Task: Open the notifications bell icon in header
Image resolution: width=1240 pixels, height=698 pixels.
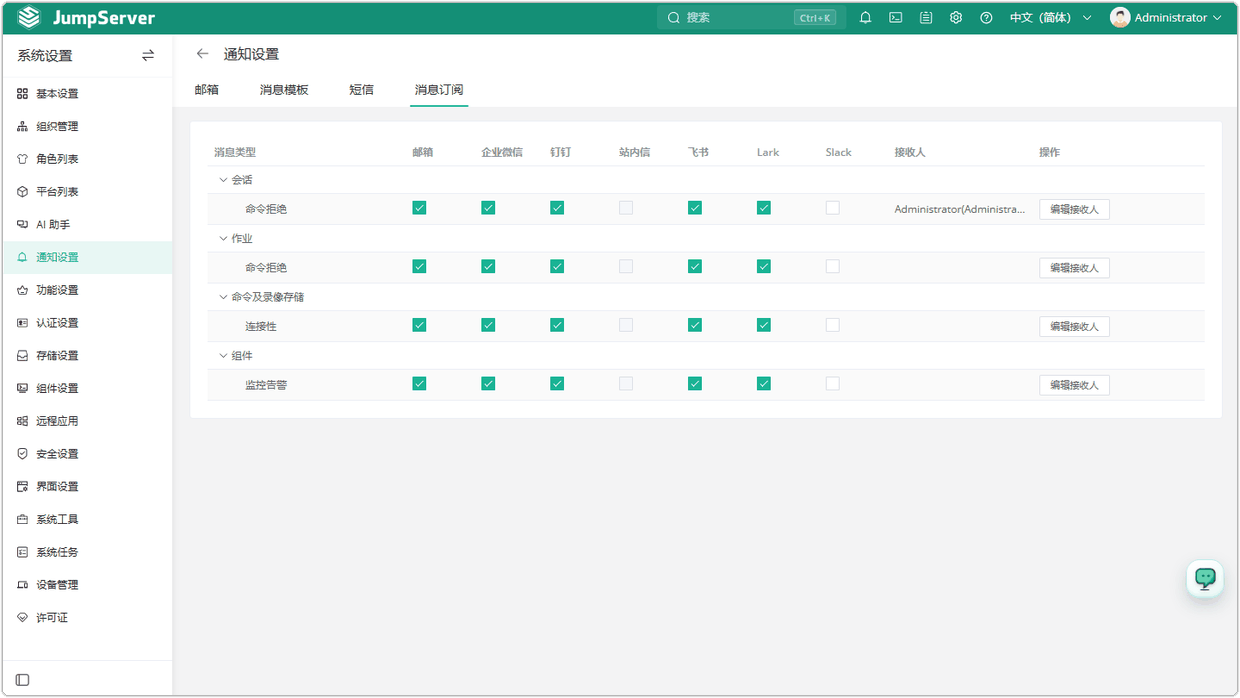Action: tap(866, 18)
